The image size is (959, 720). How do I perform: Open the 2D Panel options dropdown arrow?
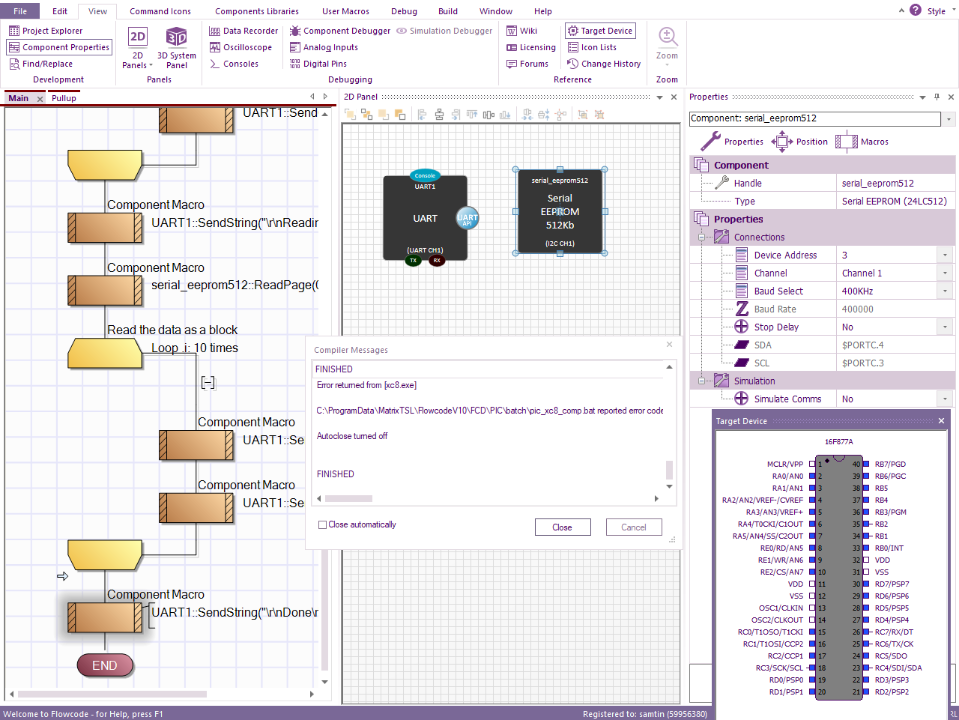click(x=659, y=97)
